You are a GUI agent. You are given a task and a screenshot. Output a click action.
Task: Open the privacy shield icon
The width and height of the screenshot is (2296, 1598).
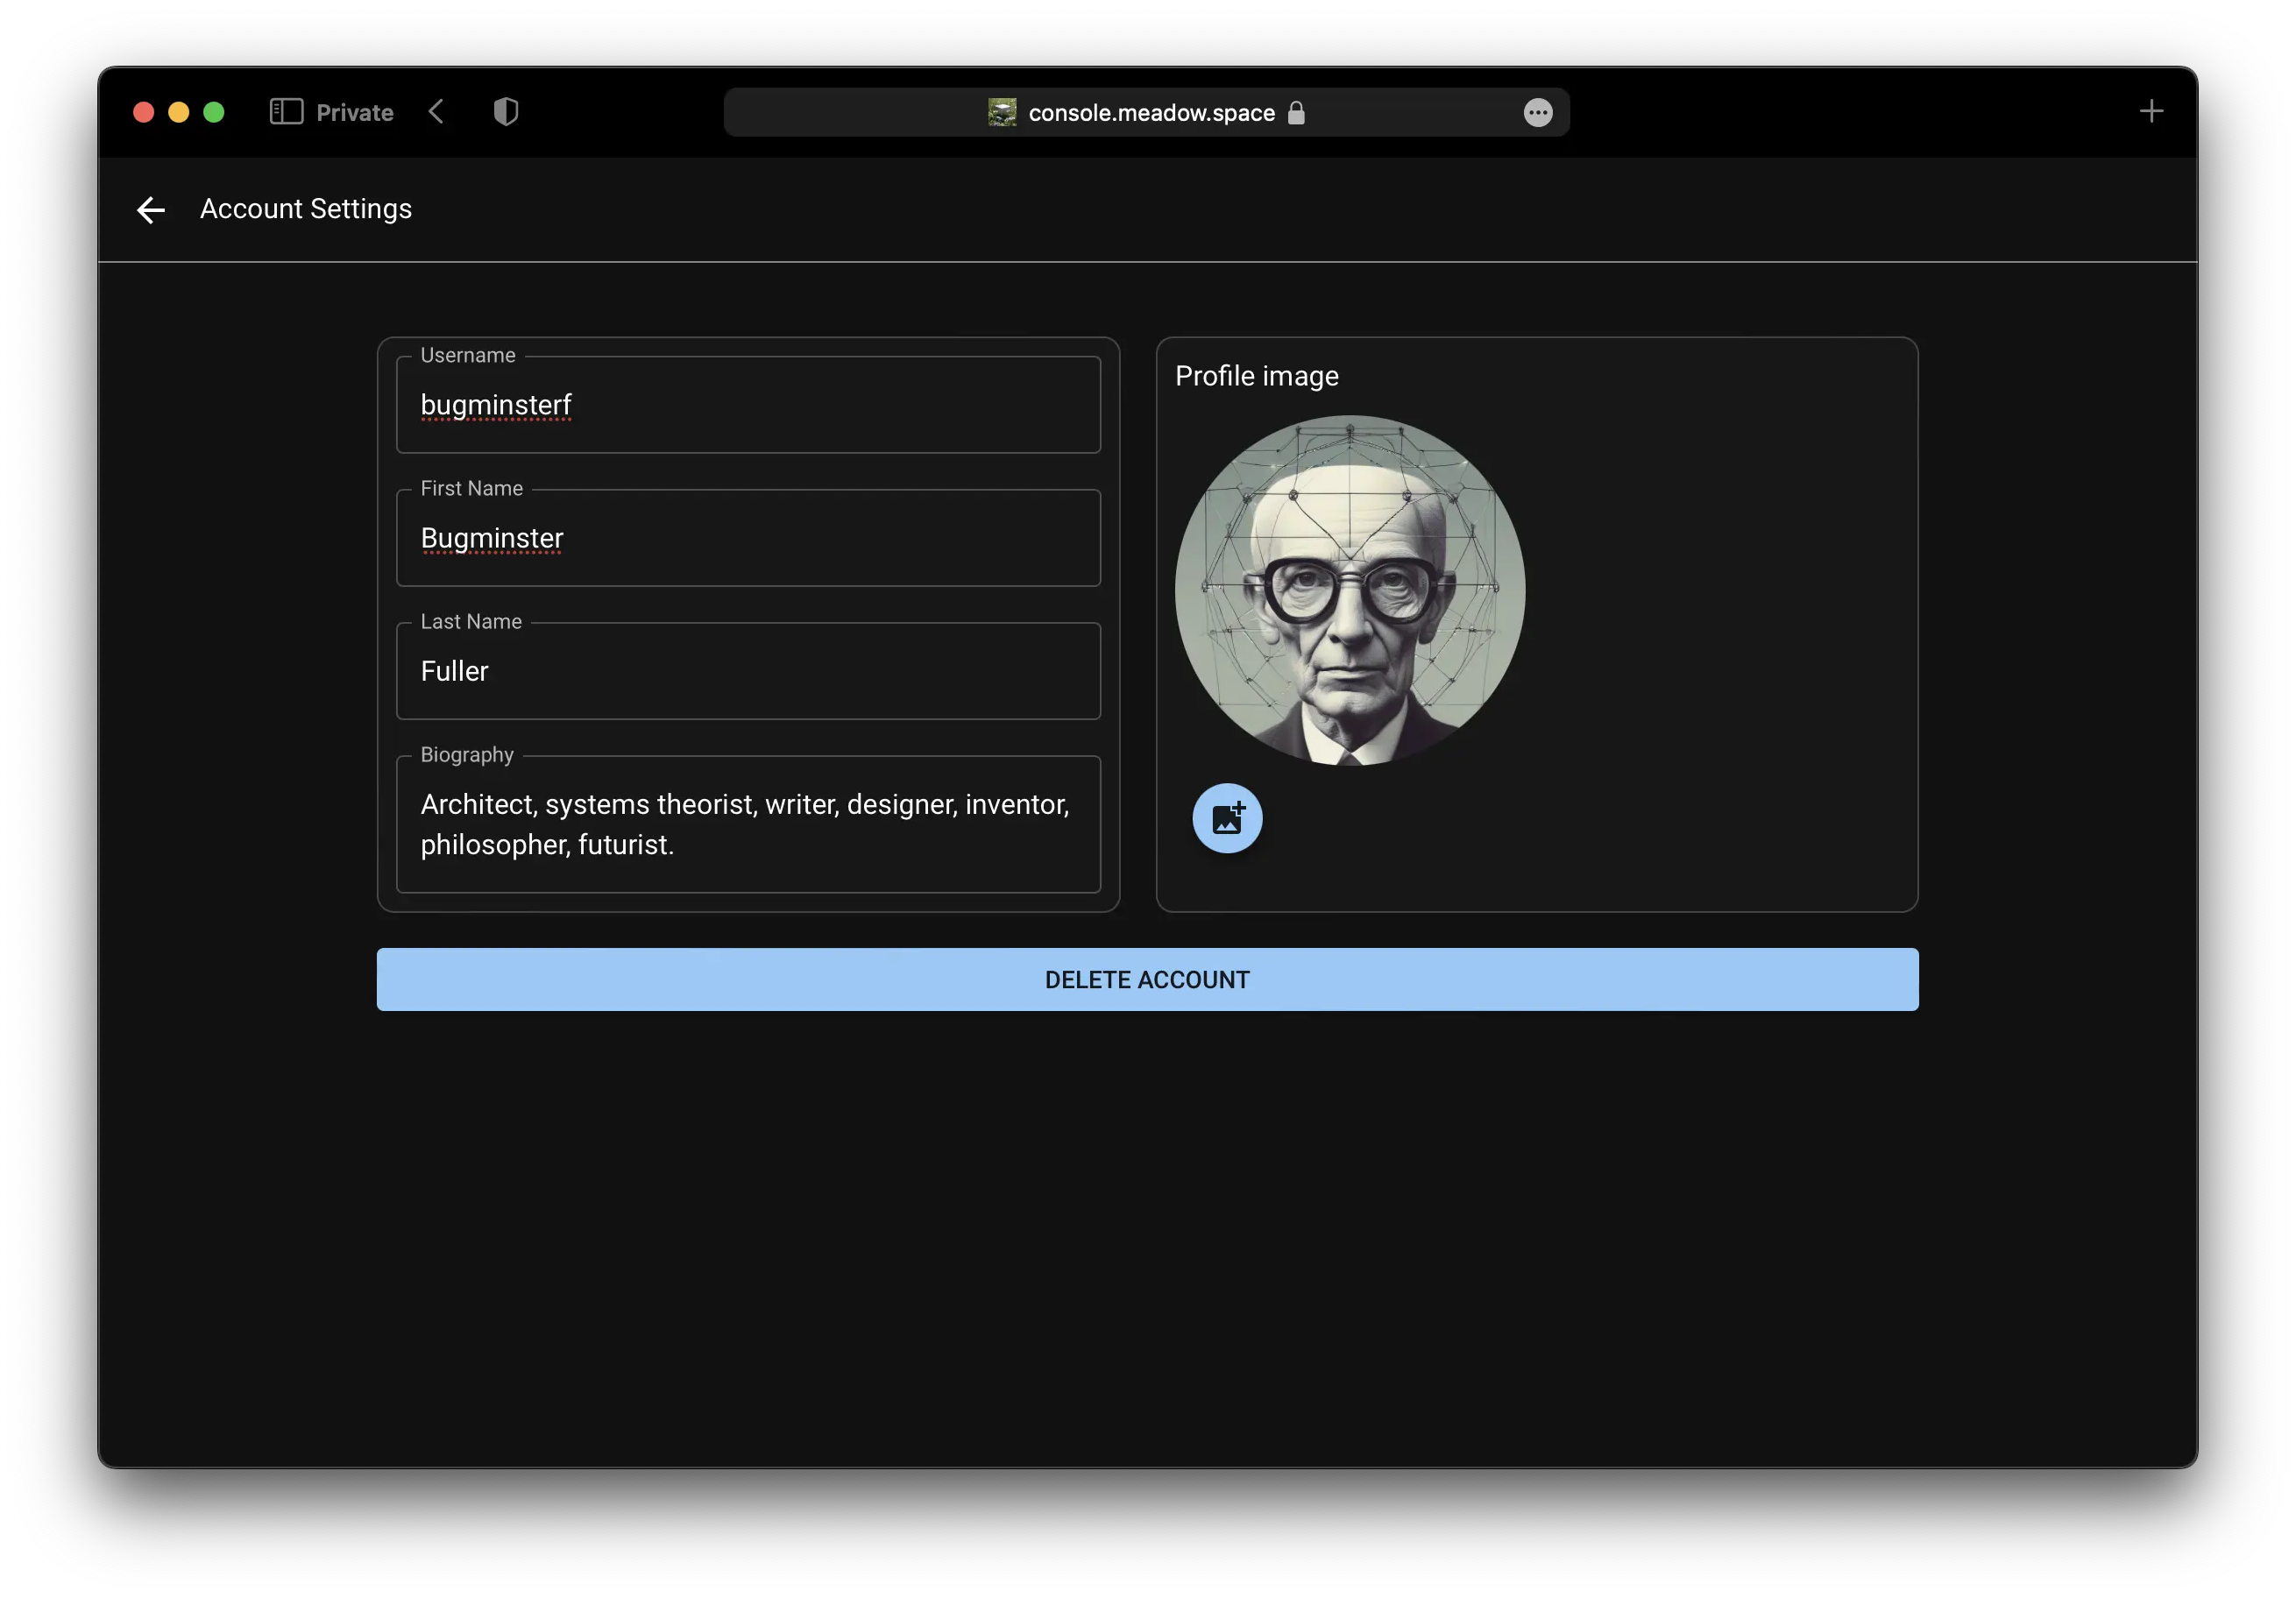click(506, 112)
